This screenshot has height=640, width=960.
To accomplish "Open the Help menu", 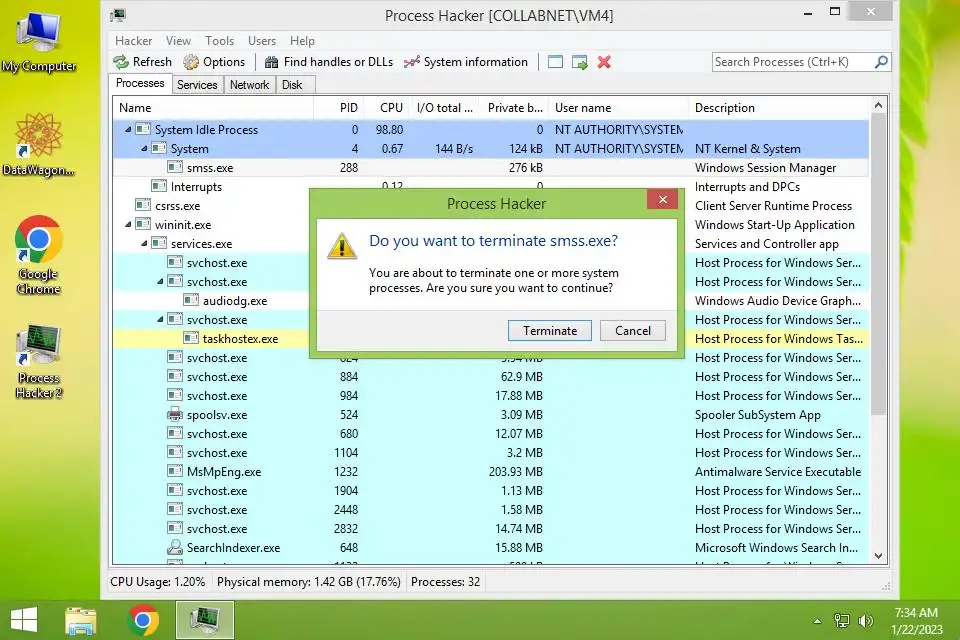I will [302, 40].
